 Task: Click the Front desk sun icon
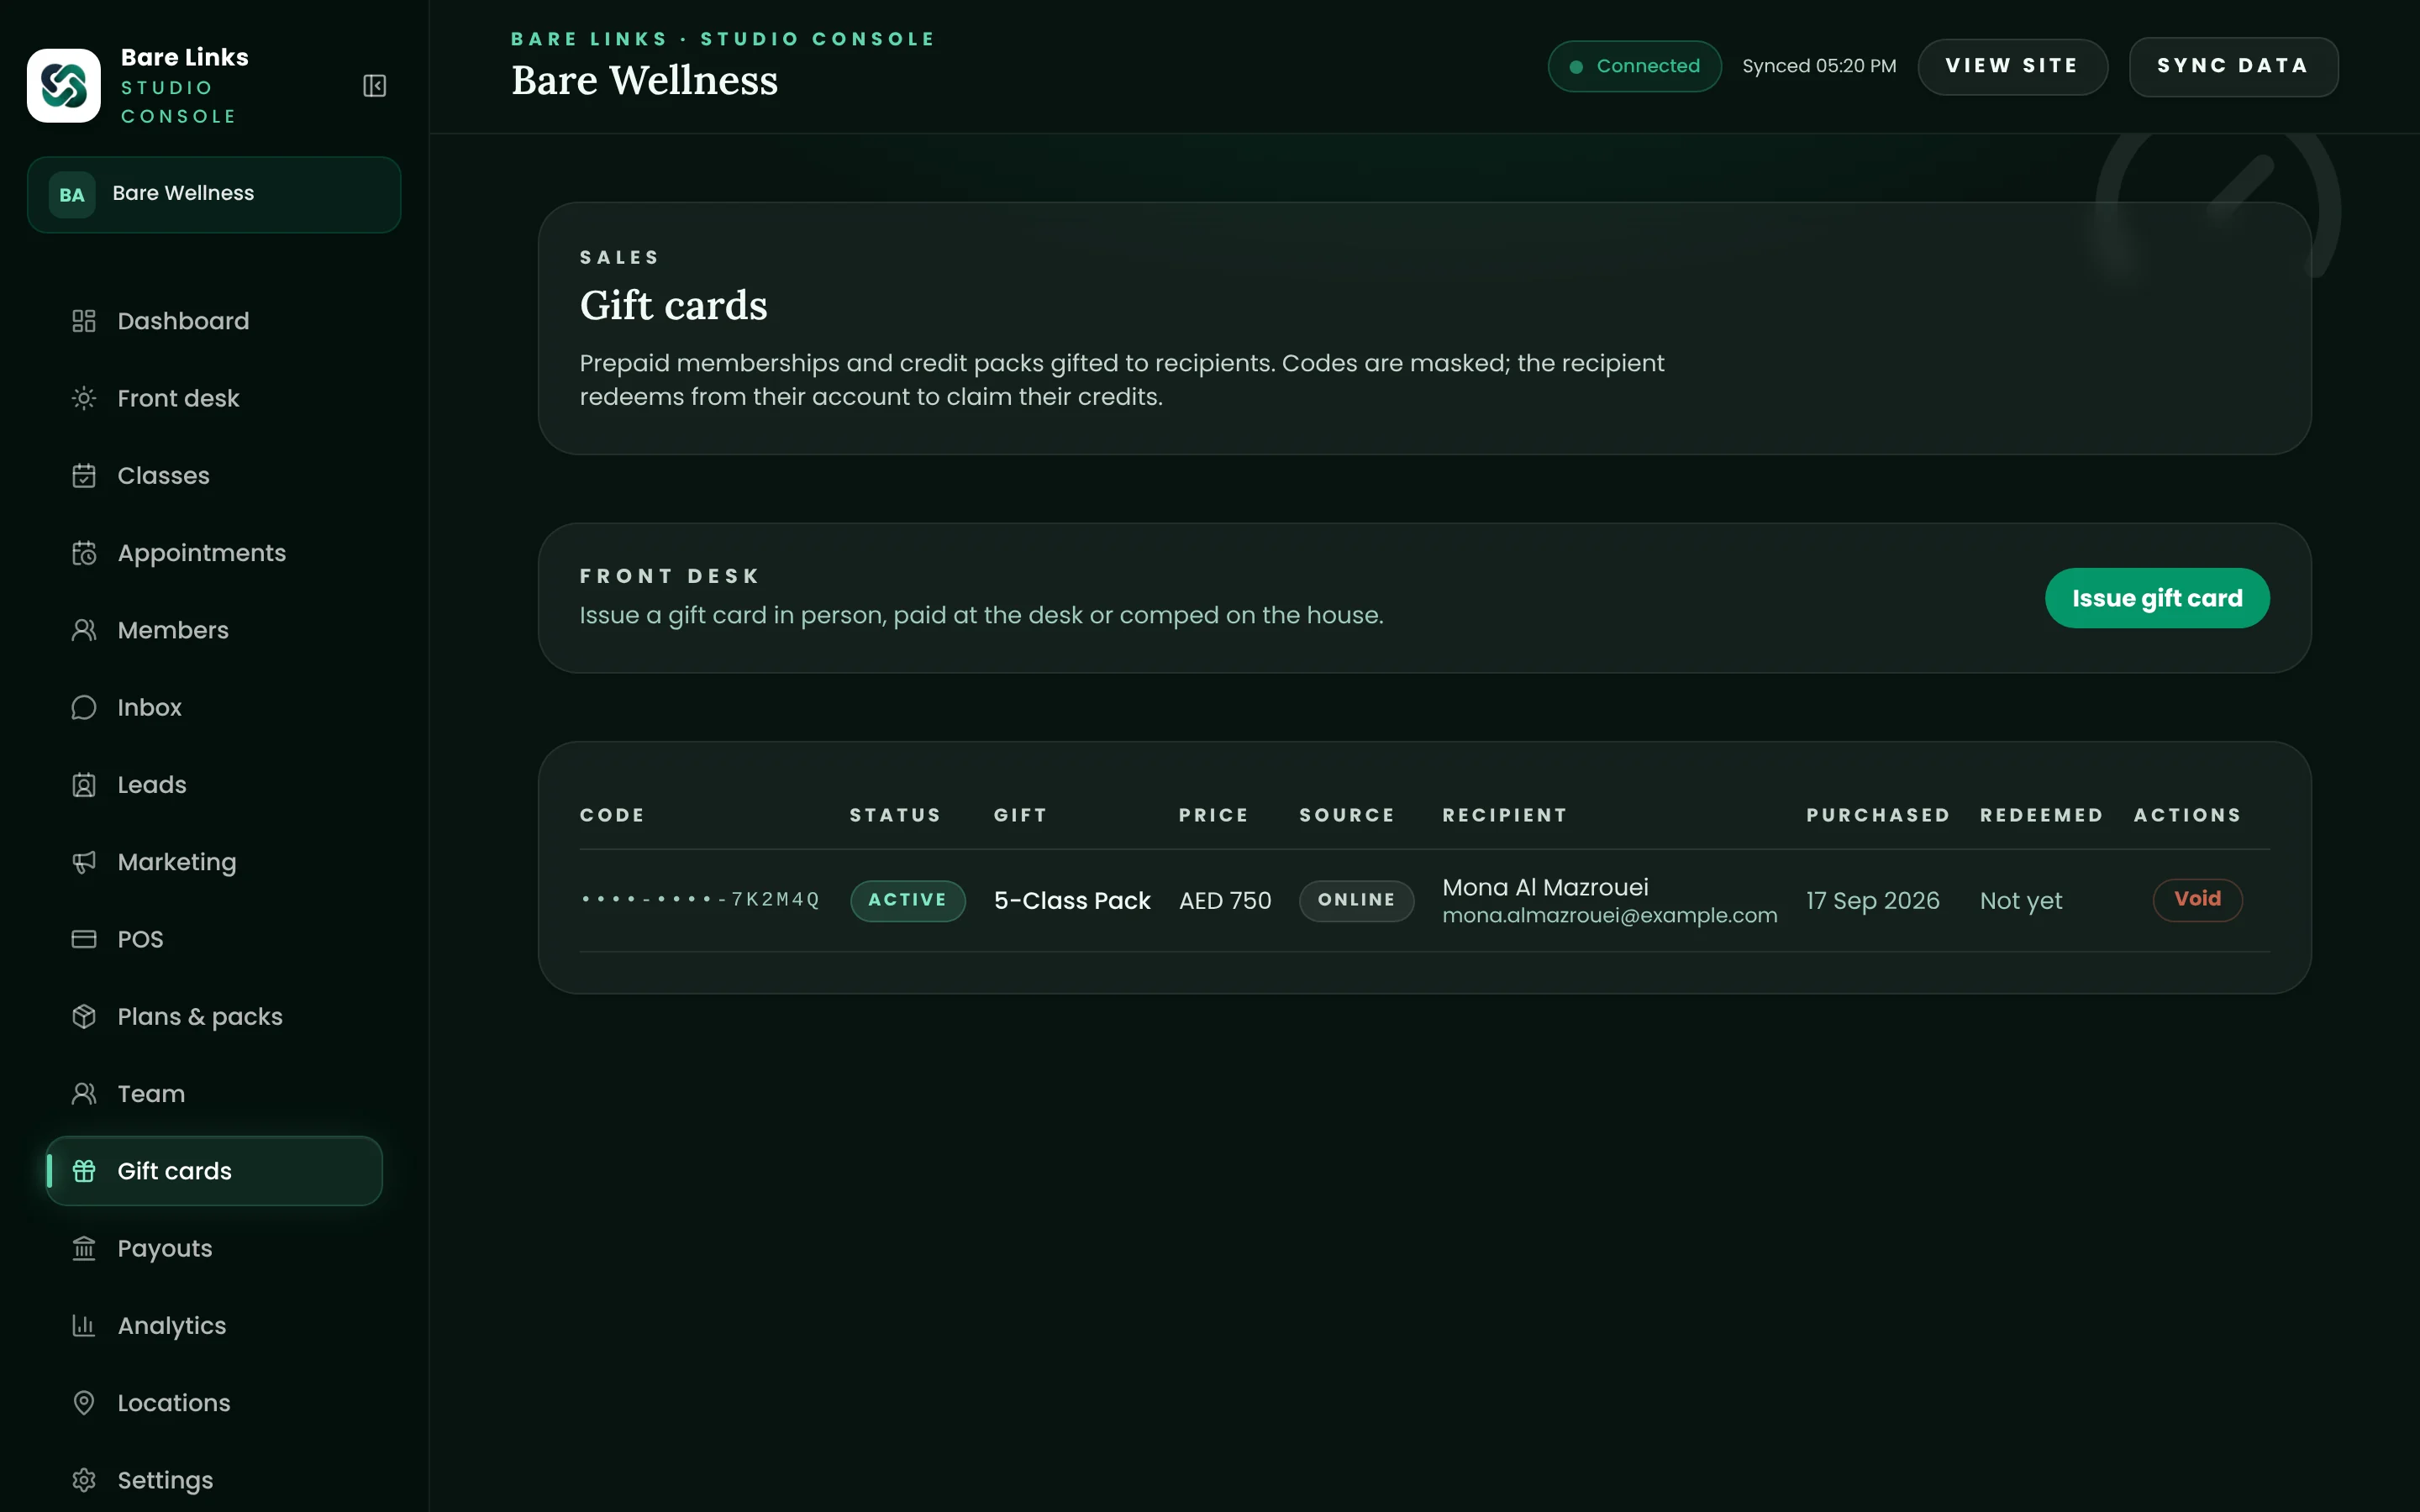pos(84,398)
